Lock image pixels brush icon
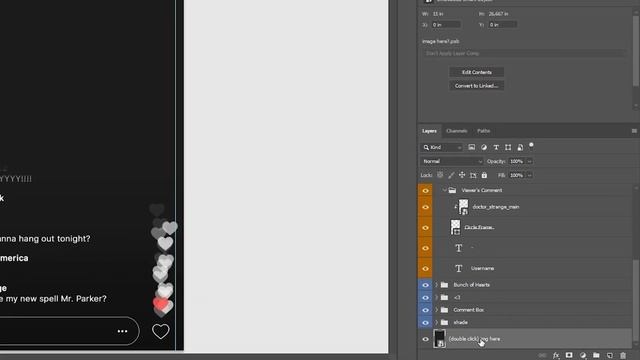Image resolution: width=640 pixels, height=360 pixels. [x=451, y=175]
